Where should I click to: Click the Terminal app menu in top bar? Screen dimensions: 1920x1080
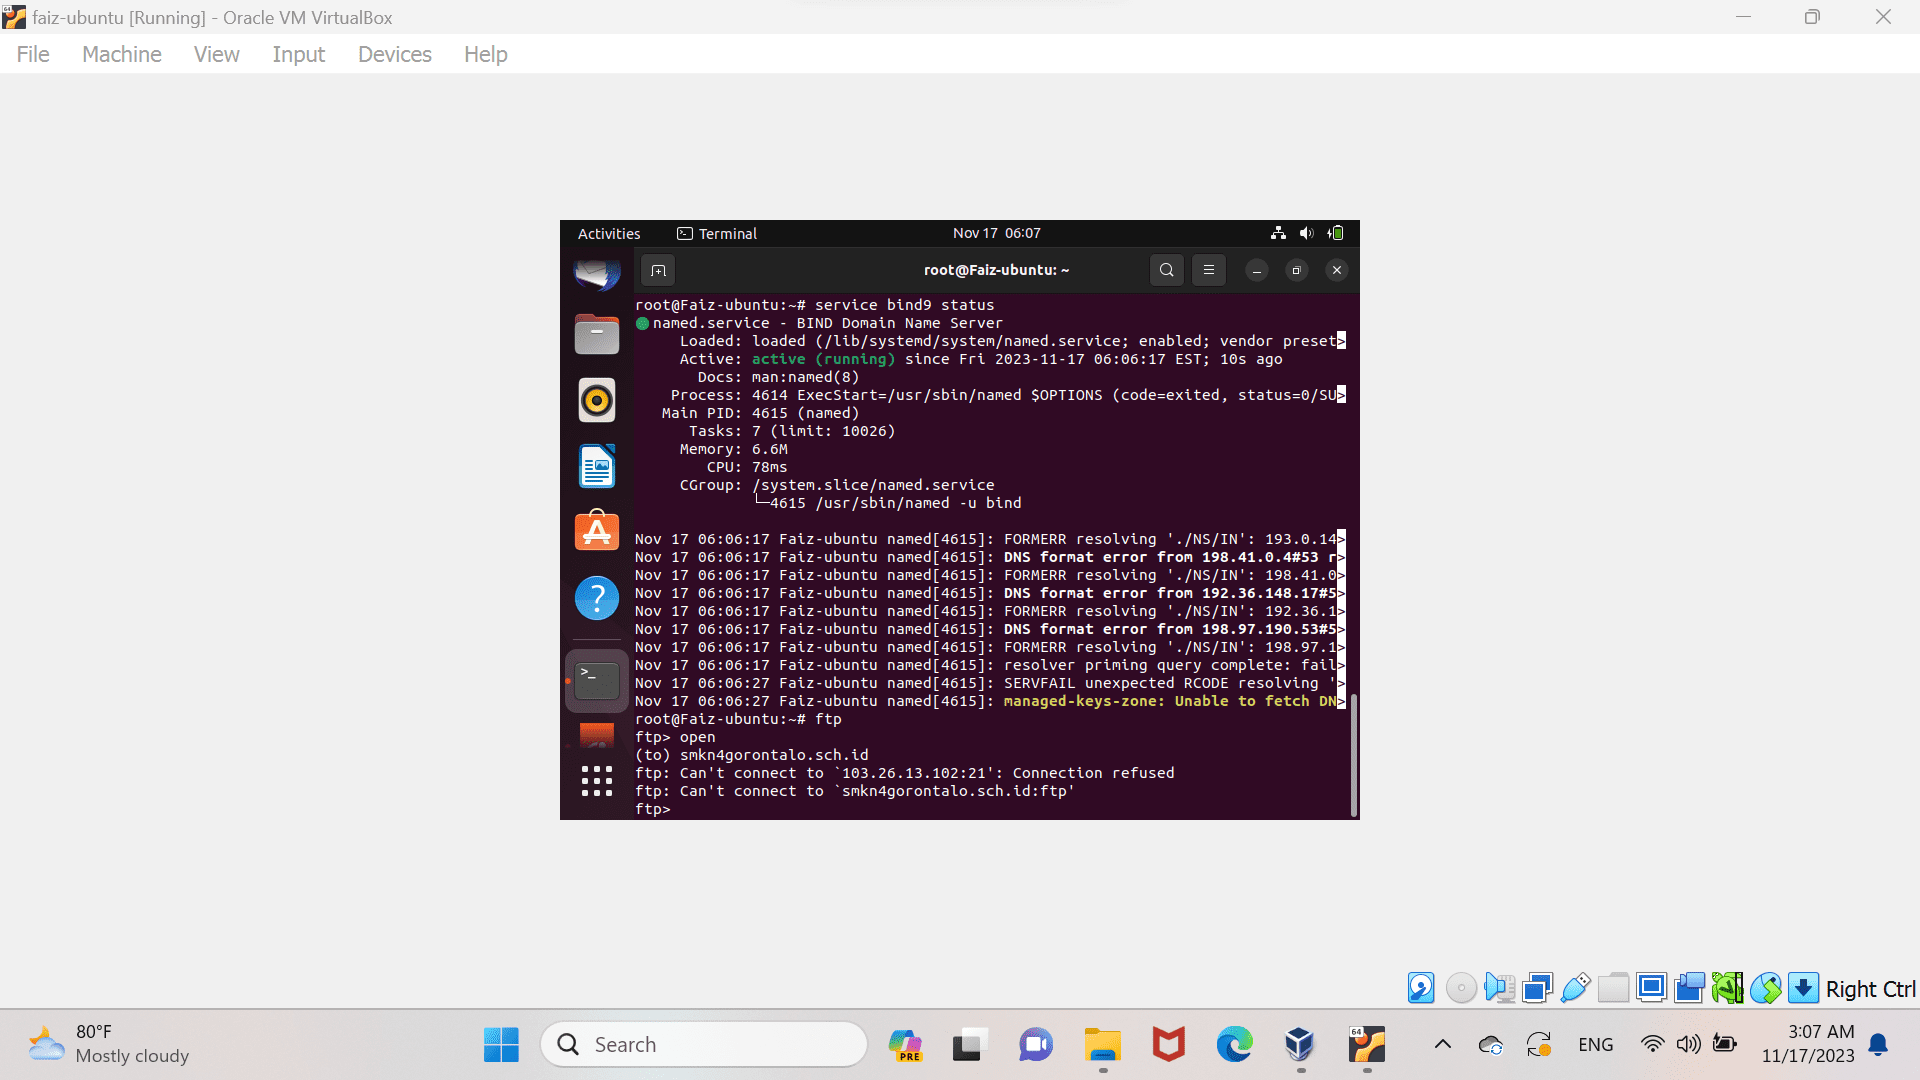[x=717, y=233]
